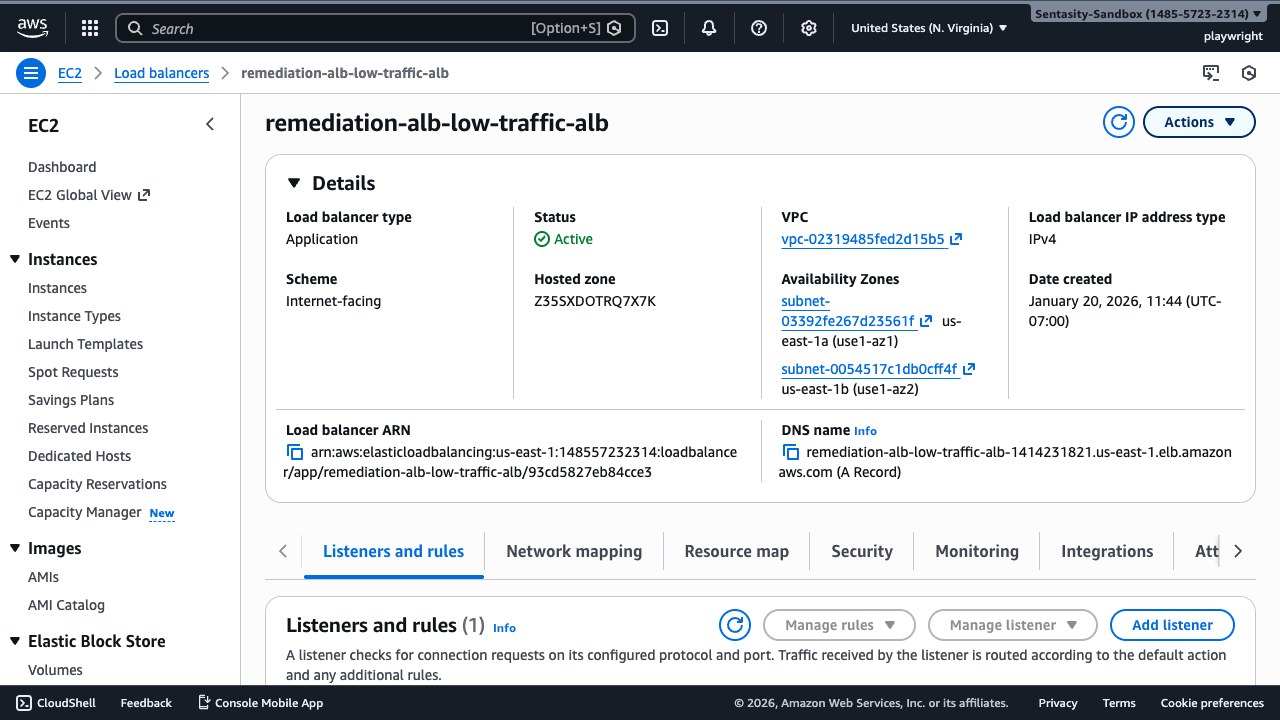Screen dimensions: 1280x720
Task: Launch CloudShell from the top bar icon
Action: (660, 28)
